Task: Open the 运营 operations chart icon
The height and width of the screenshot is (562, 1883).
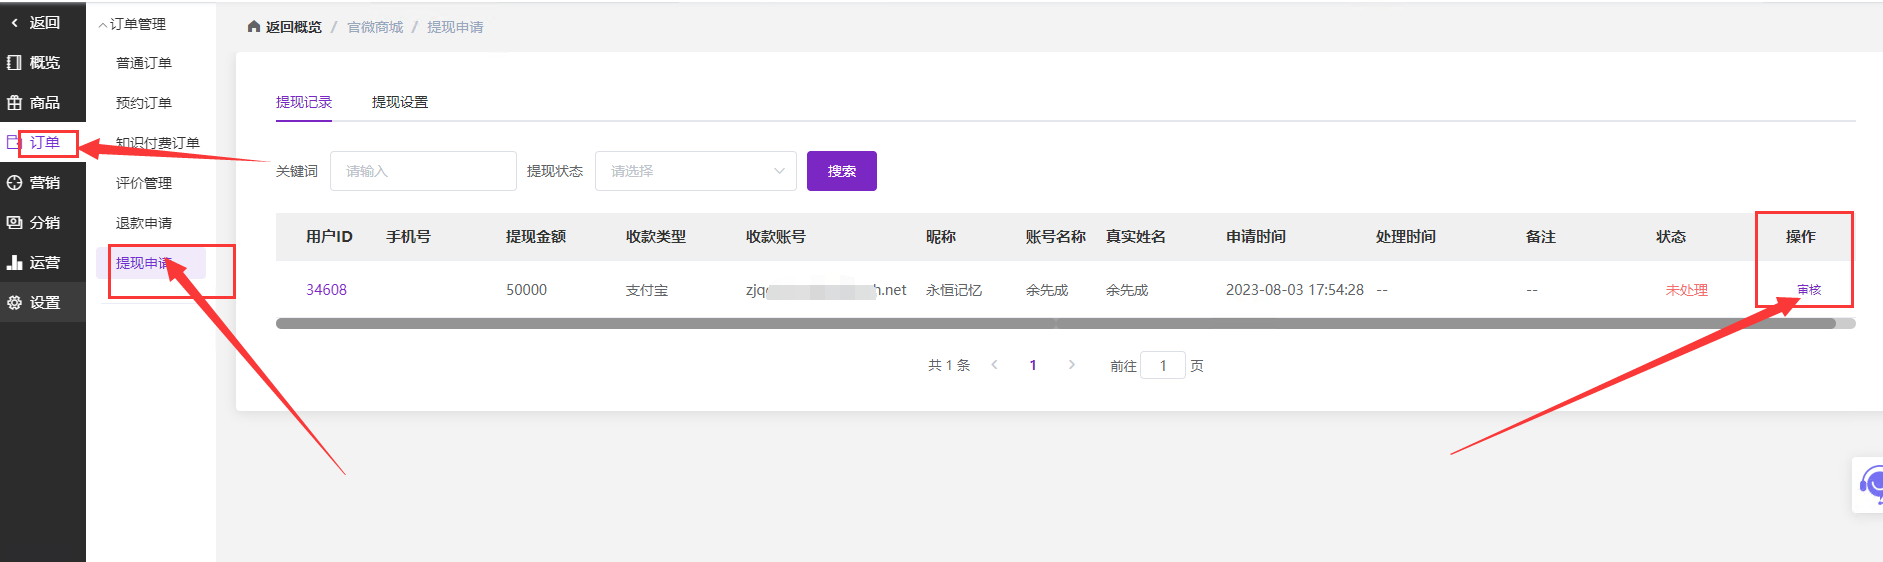Action: tap(15, 262)
